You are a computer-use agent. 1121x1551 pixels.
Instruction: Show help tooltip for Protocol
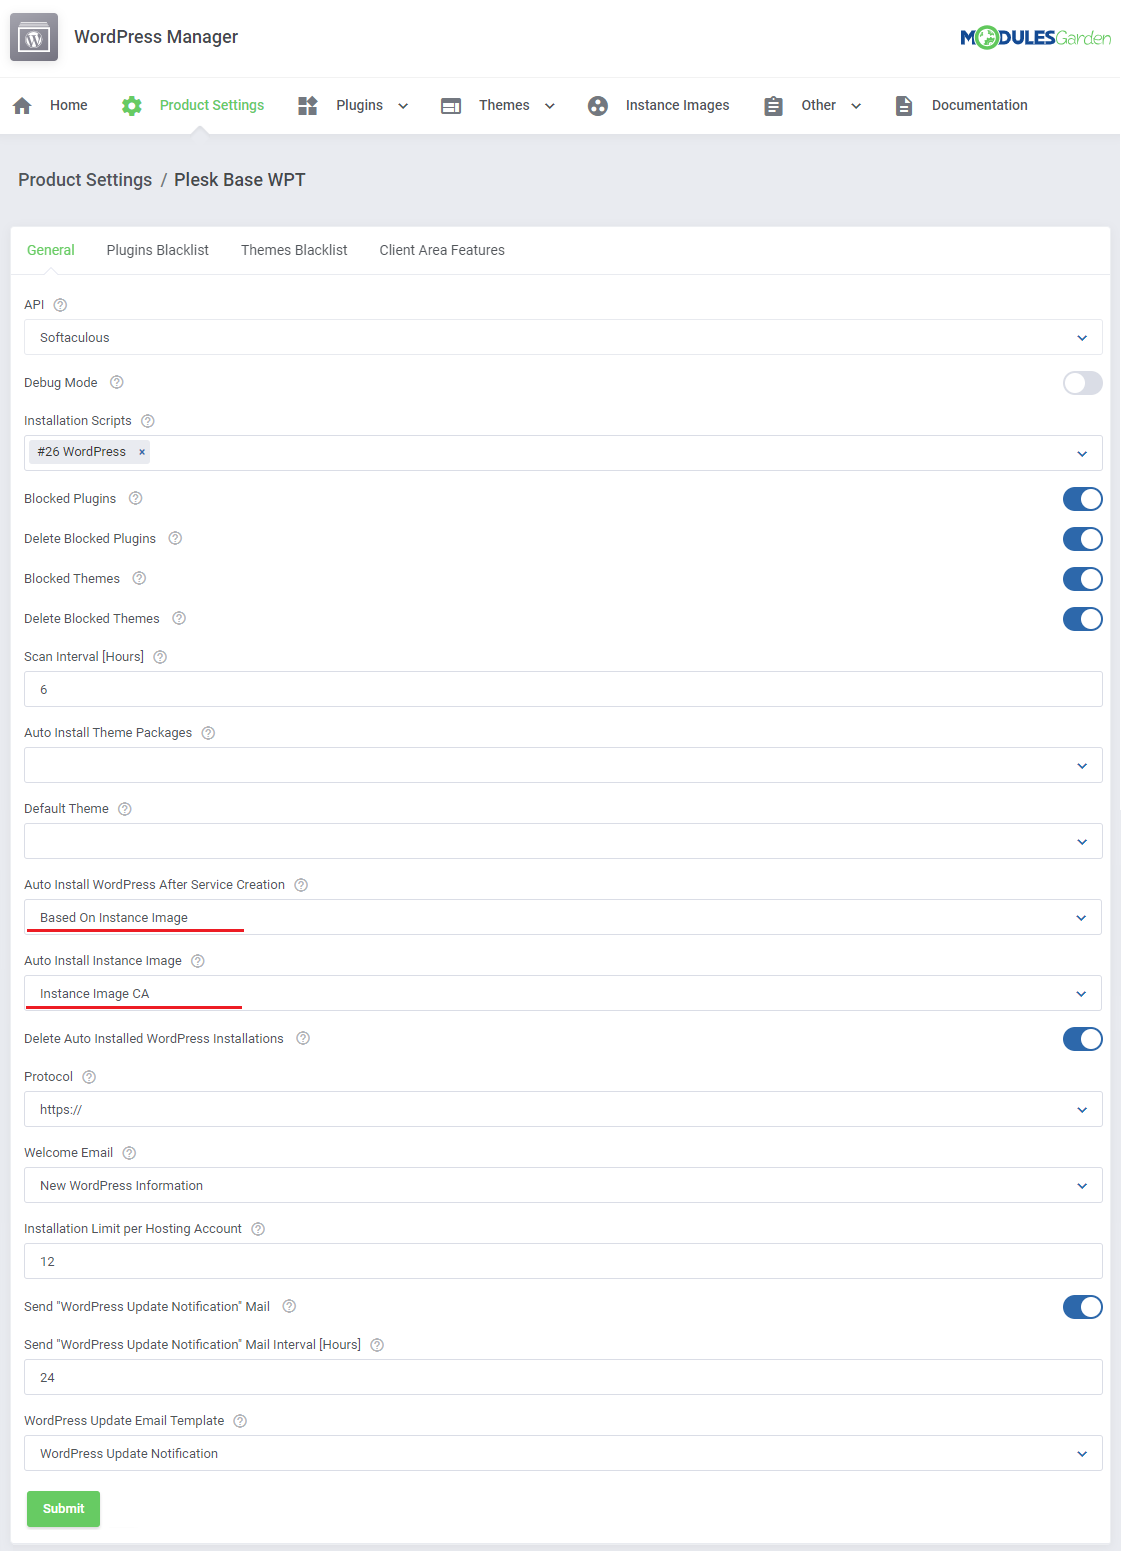(x=89, y=1077)
